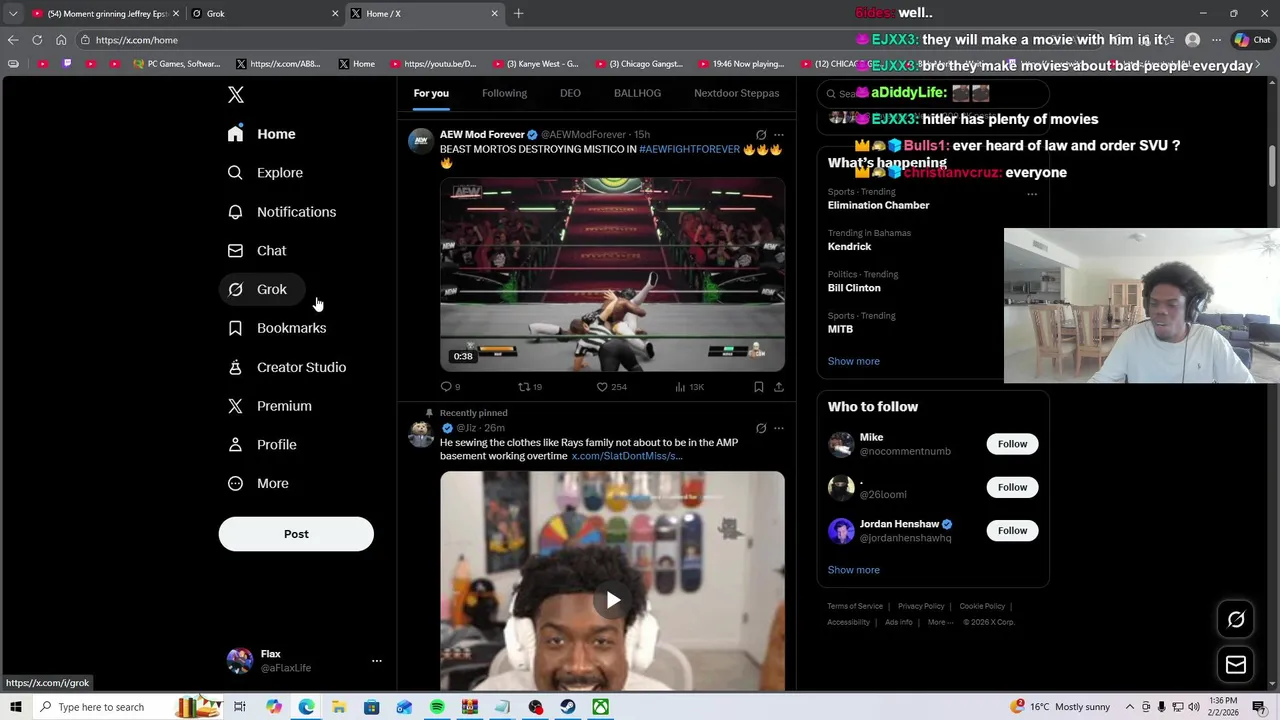Ask Grok about the @Jlz post

click(761, 428)
